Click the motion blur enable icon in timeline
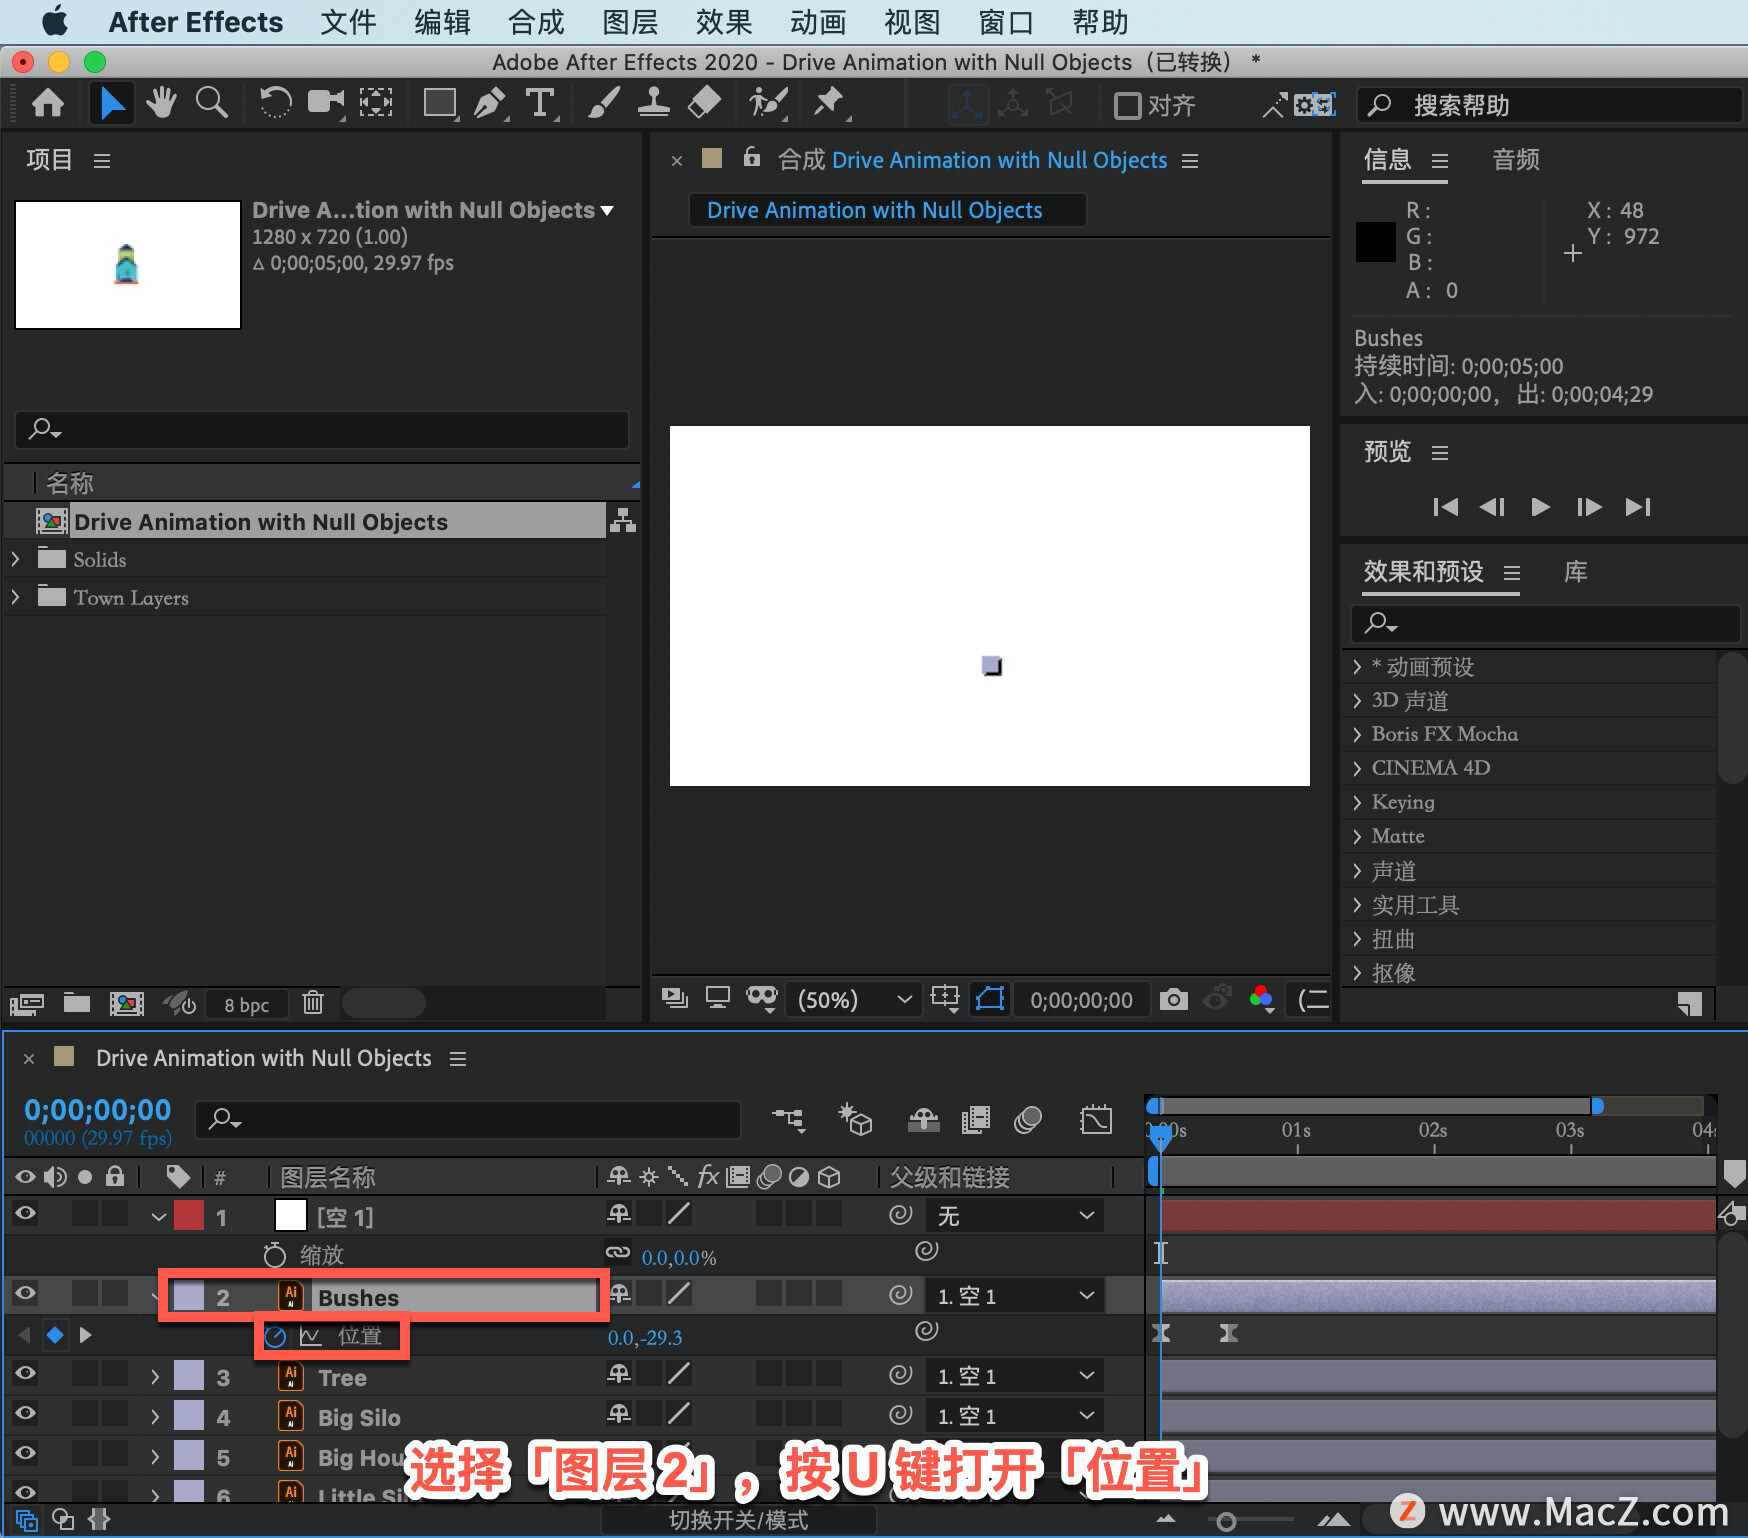Screen dimensions: 1748x1538 tap(1027, 1120)
